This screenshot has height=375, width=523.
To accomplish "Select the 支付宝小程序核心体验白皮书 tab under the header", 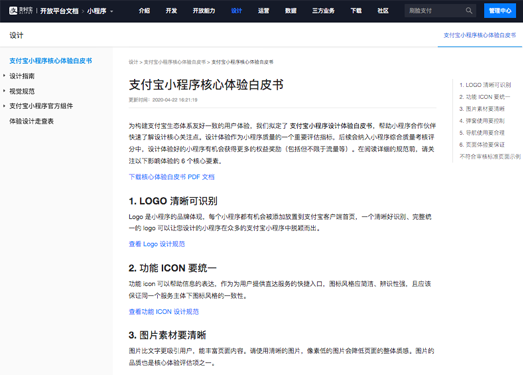I will (480, 35).
